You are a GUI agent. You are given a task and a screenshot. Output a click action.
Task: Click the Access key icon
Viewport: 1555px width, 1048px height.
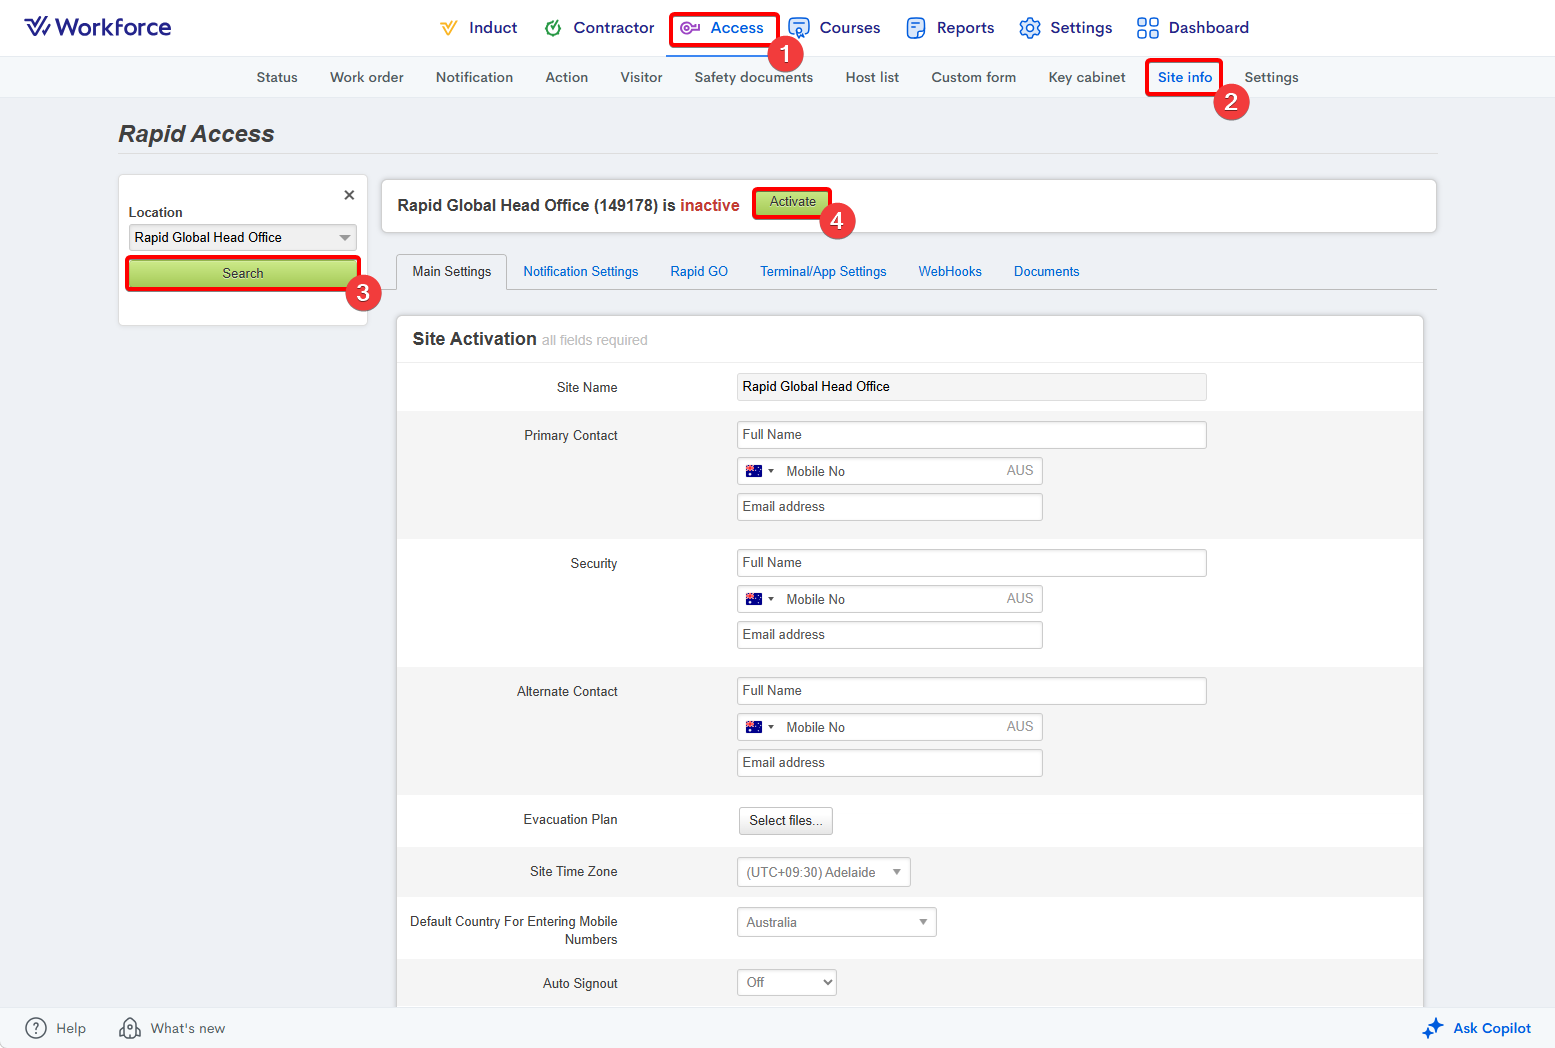[x=690, y=28]
